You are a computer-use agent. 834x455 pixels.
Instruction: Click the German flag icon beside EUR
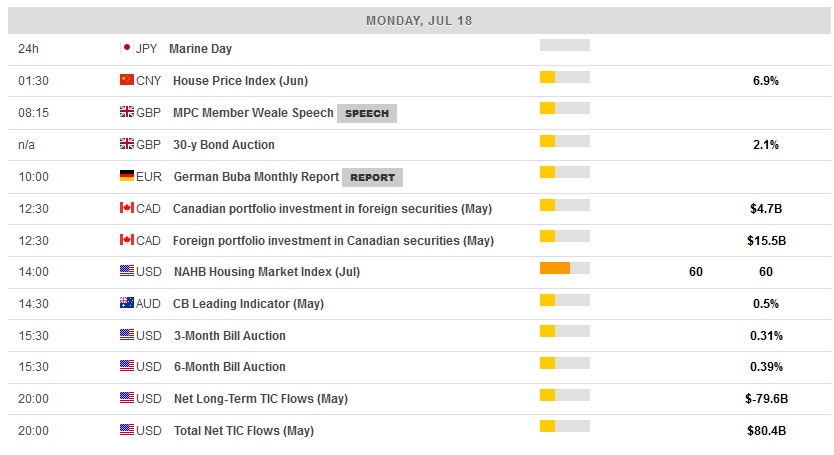click(126, 176)
